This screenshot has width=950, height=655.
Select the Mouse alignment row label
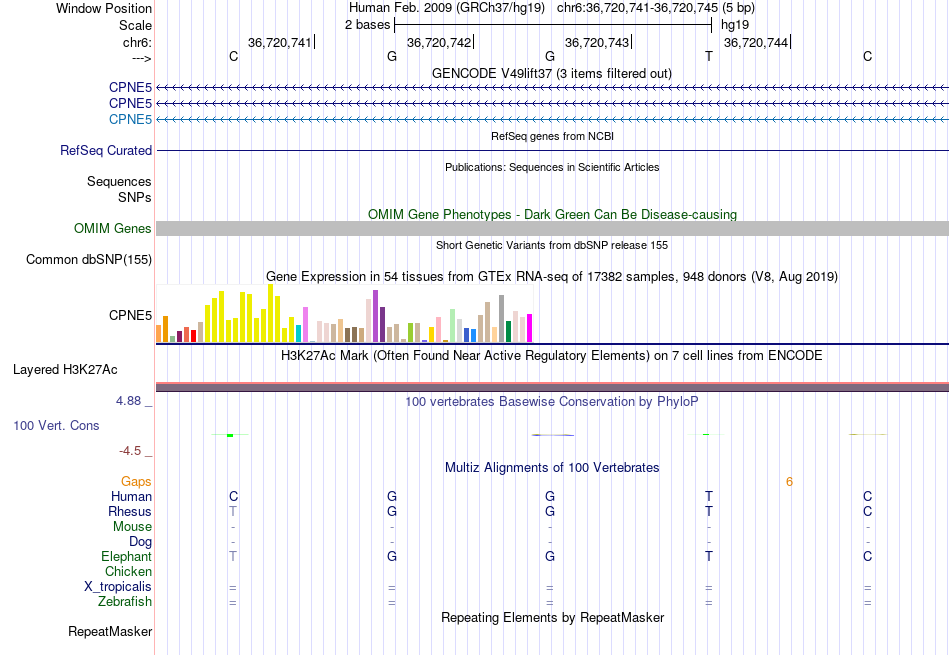point(132,527)
